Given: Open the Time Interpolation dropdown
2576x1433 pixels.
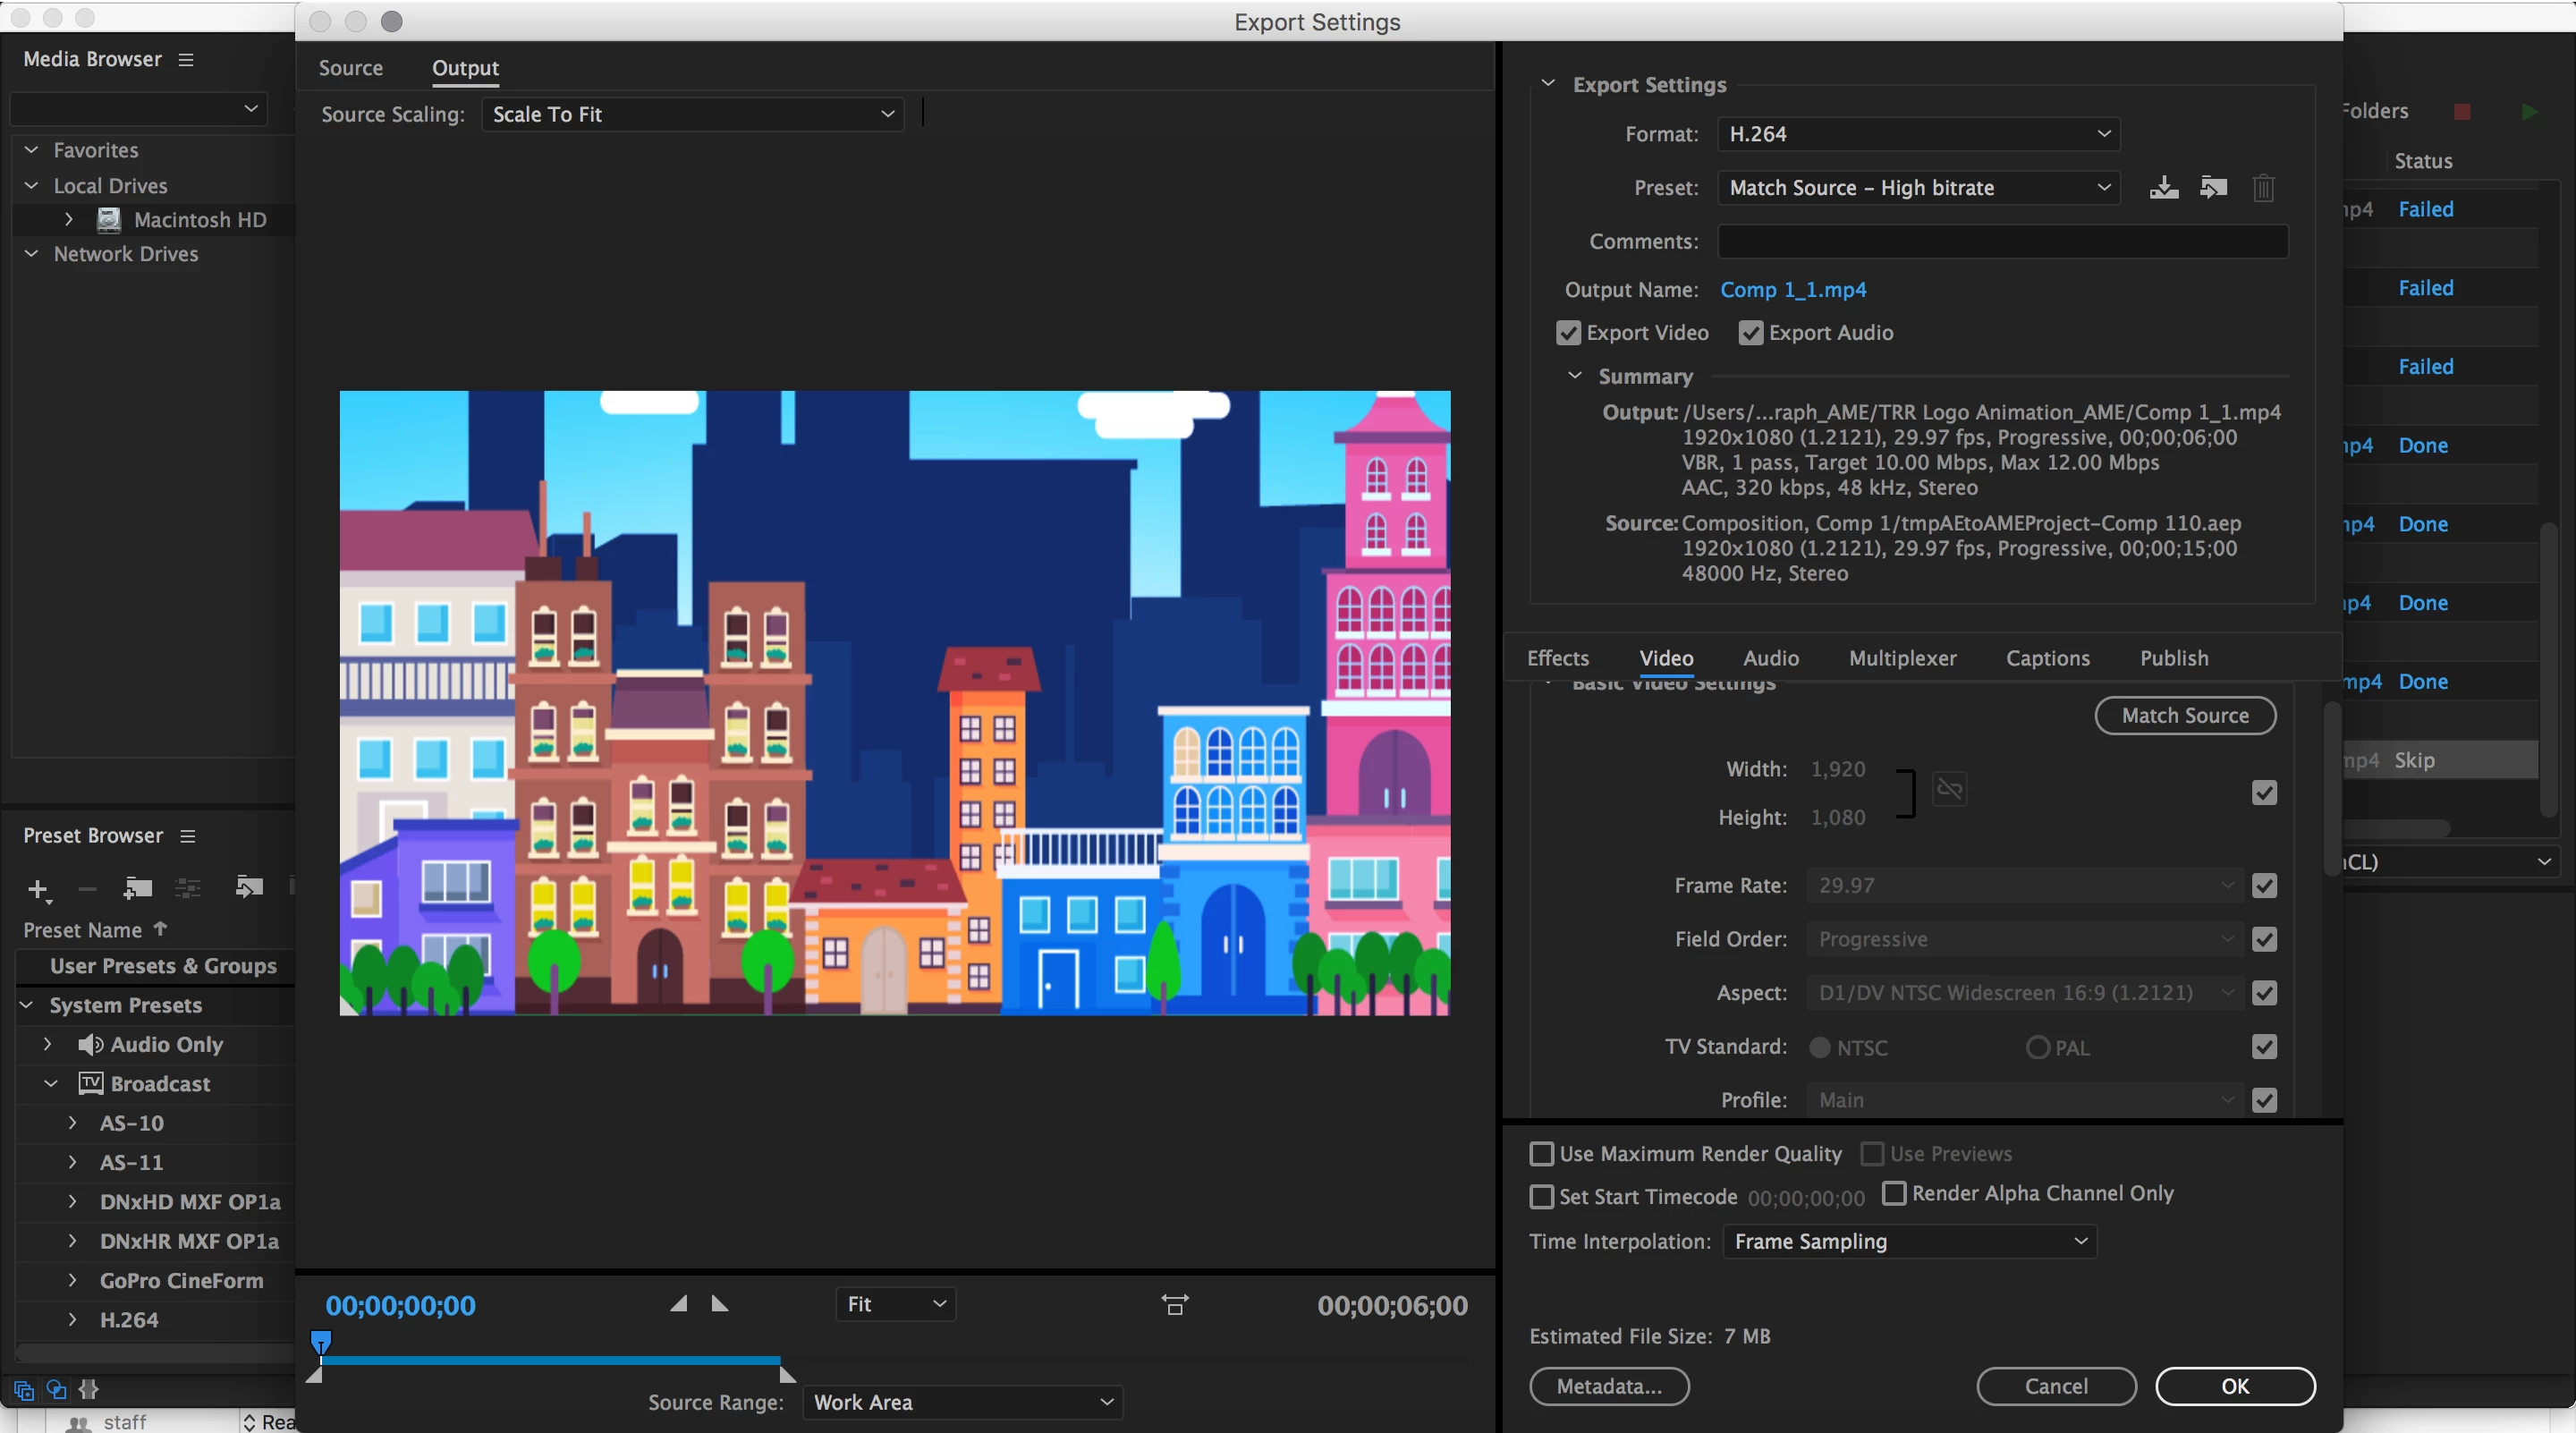Looking at the screenshot, I should pyautogui.click(x=1910, y=1241).
